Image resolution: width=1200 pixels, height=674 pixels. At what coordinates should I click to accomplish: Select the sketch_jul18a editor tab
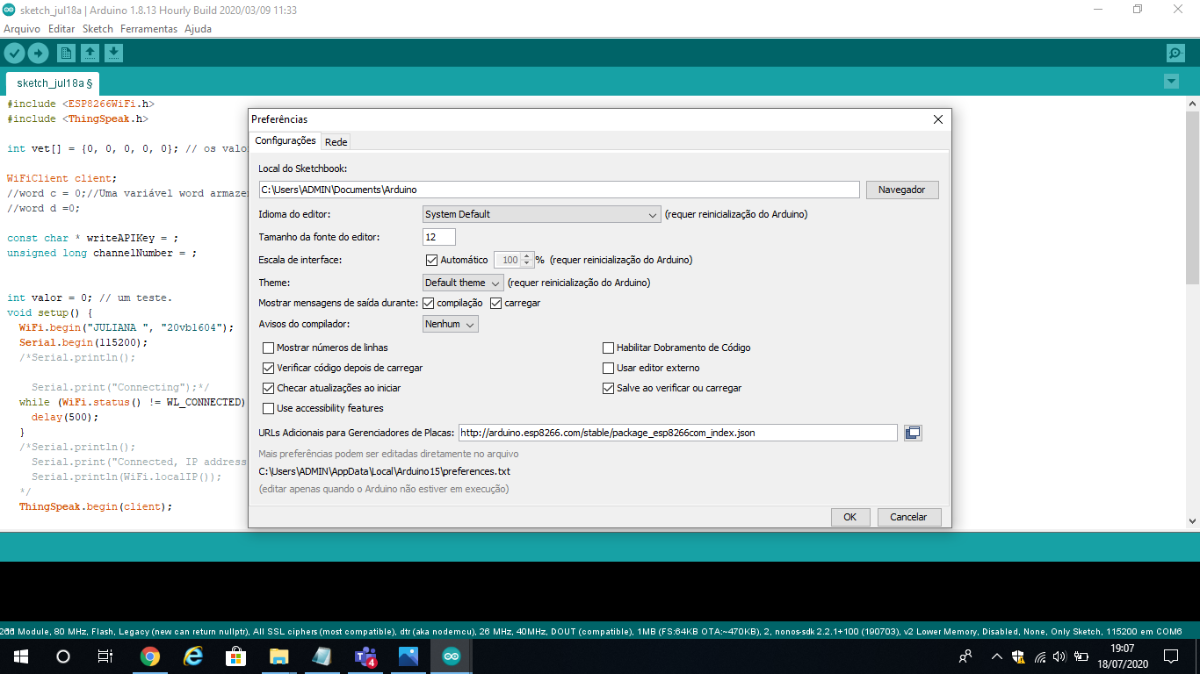tap(54, 83)
